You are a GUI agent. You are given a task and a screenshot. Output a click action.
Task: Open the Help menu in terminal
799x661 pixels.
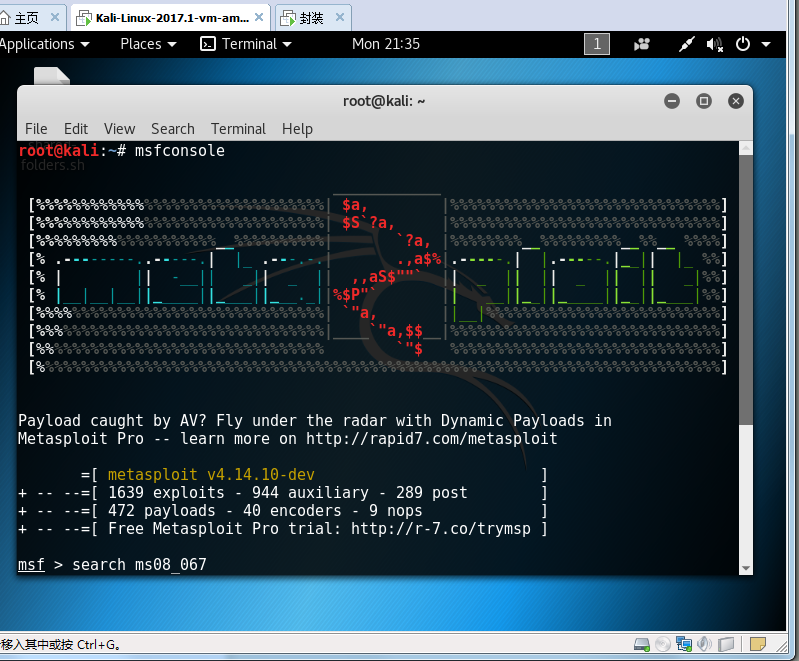click(x=297, y=129)
